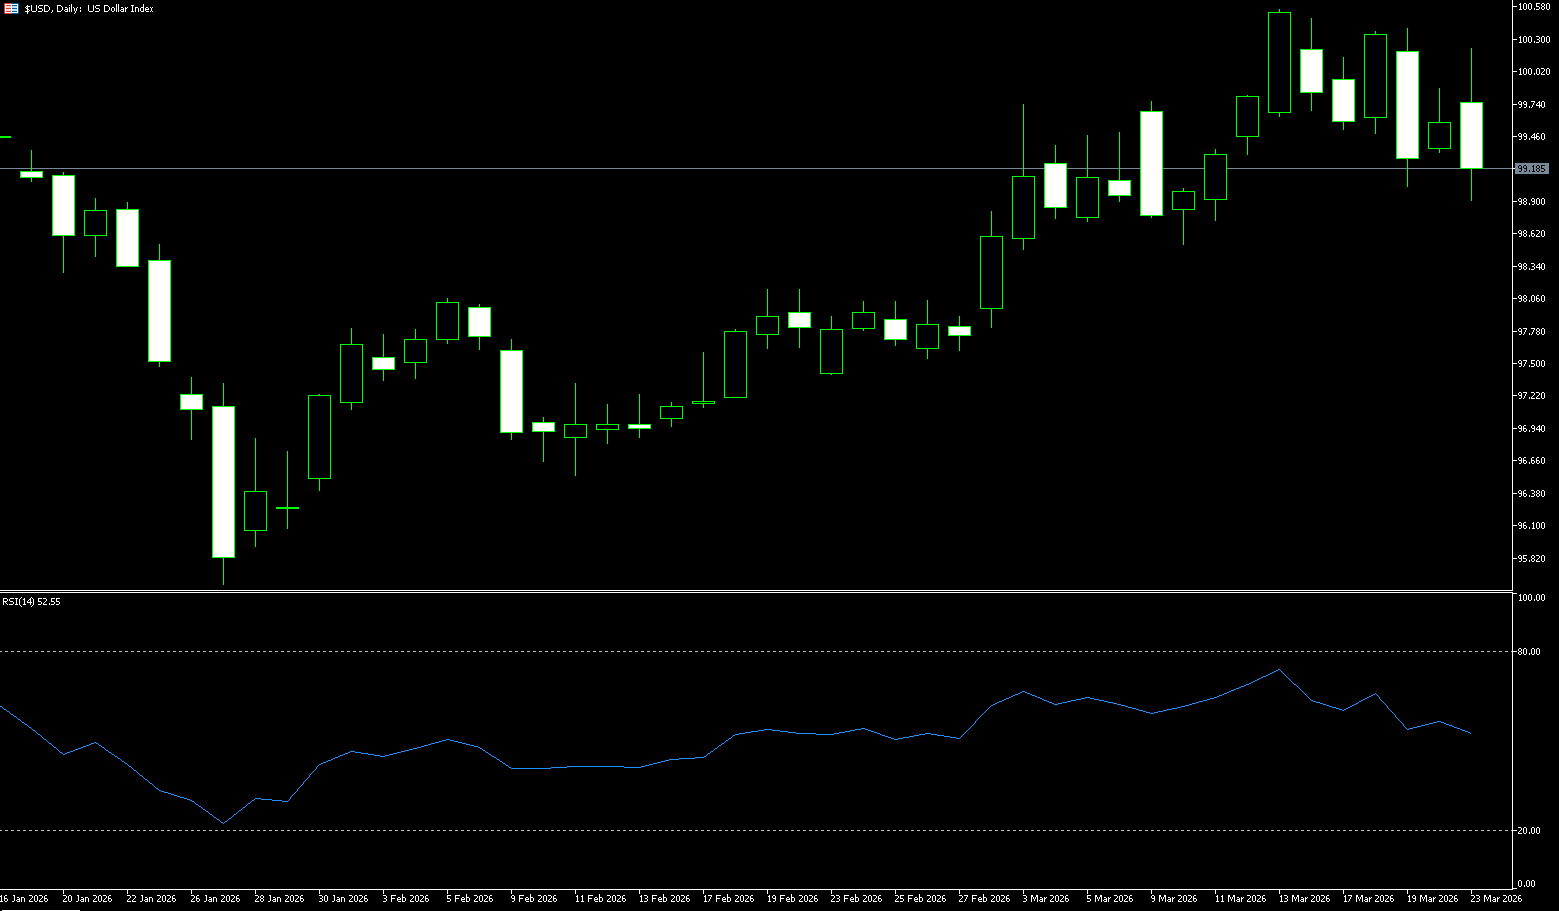Image resolution: width=1559 pixels, height=911 pixels.
Task: Select the lowest candlestick near 95.820
Action: click(223, 482)
